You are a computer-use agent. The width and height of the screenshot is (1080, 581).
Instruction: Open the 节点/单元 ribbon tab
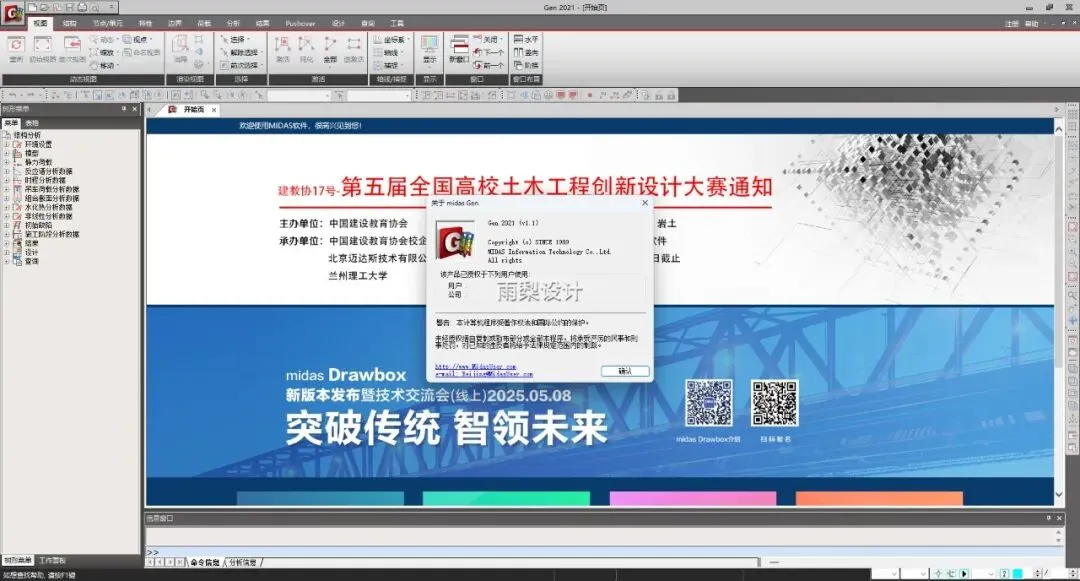coord(107,23)
